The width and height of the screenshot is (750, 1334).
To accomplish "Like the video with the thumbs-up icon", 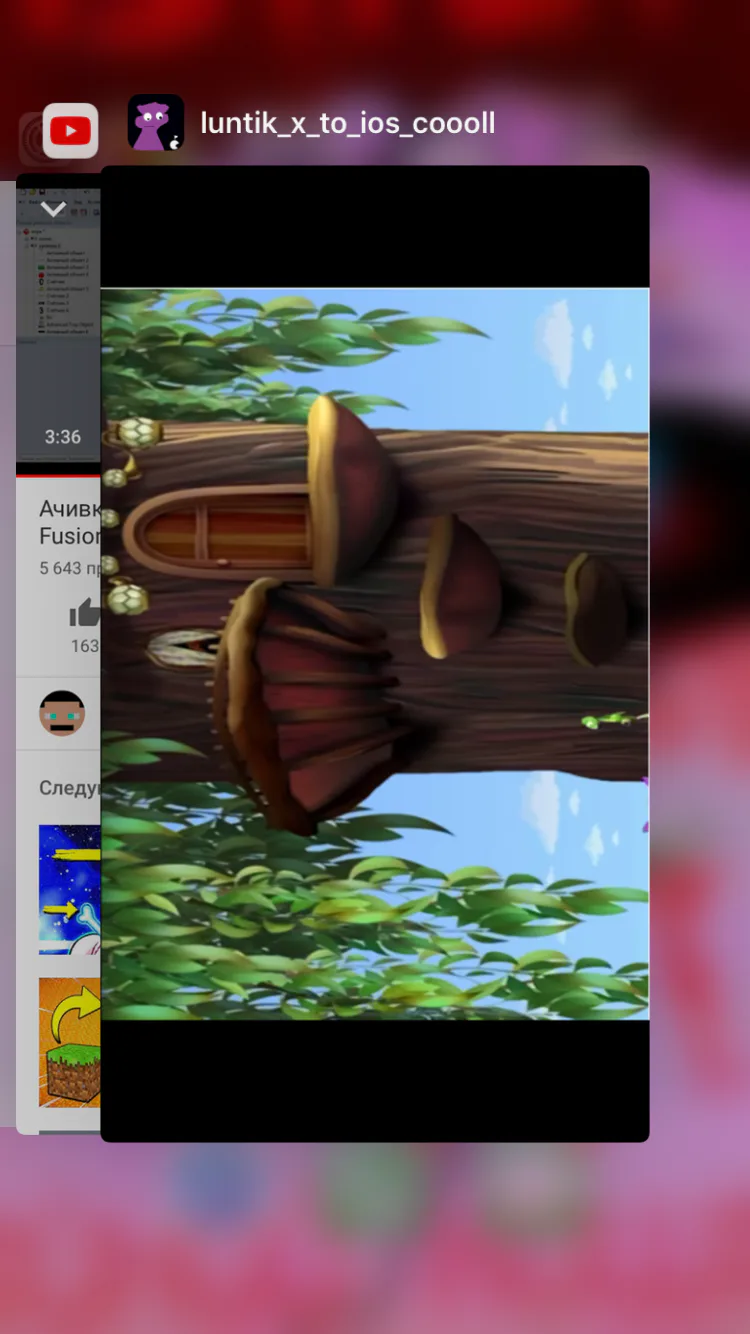I will coord(86,613).
